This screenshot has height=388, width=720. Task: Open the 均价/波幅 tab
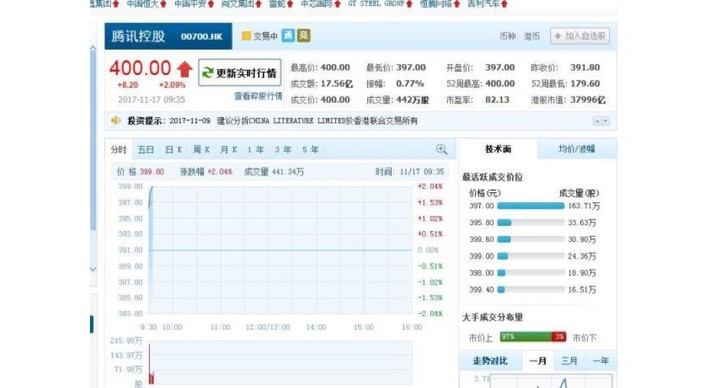[x=577, y=149]
